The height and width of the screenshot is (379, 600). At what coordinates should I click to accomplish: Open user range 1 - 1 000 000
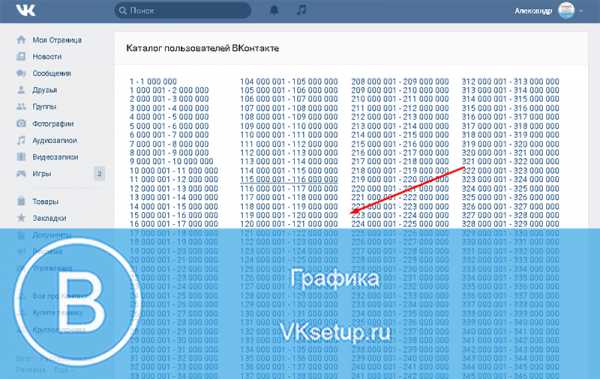(153, 82)
